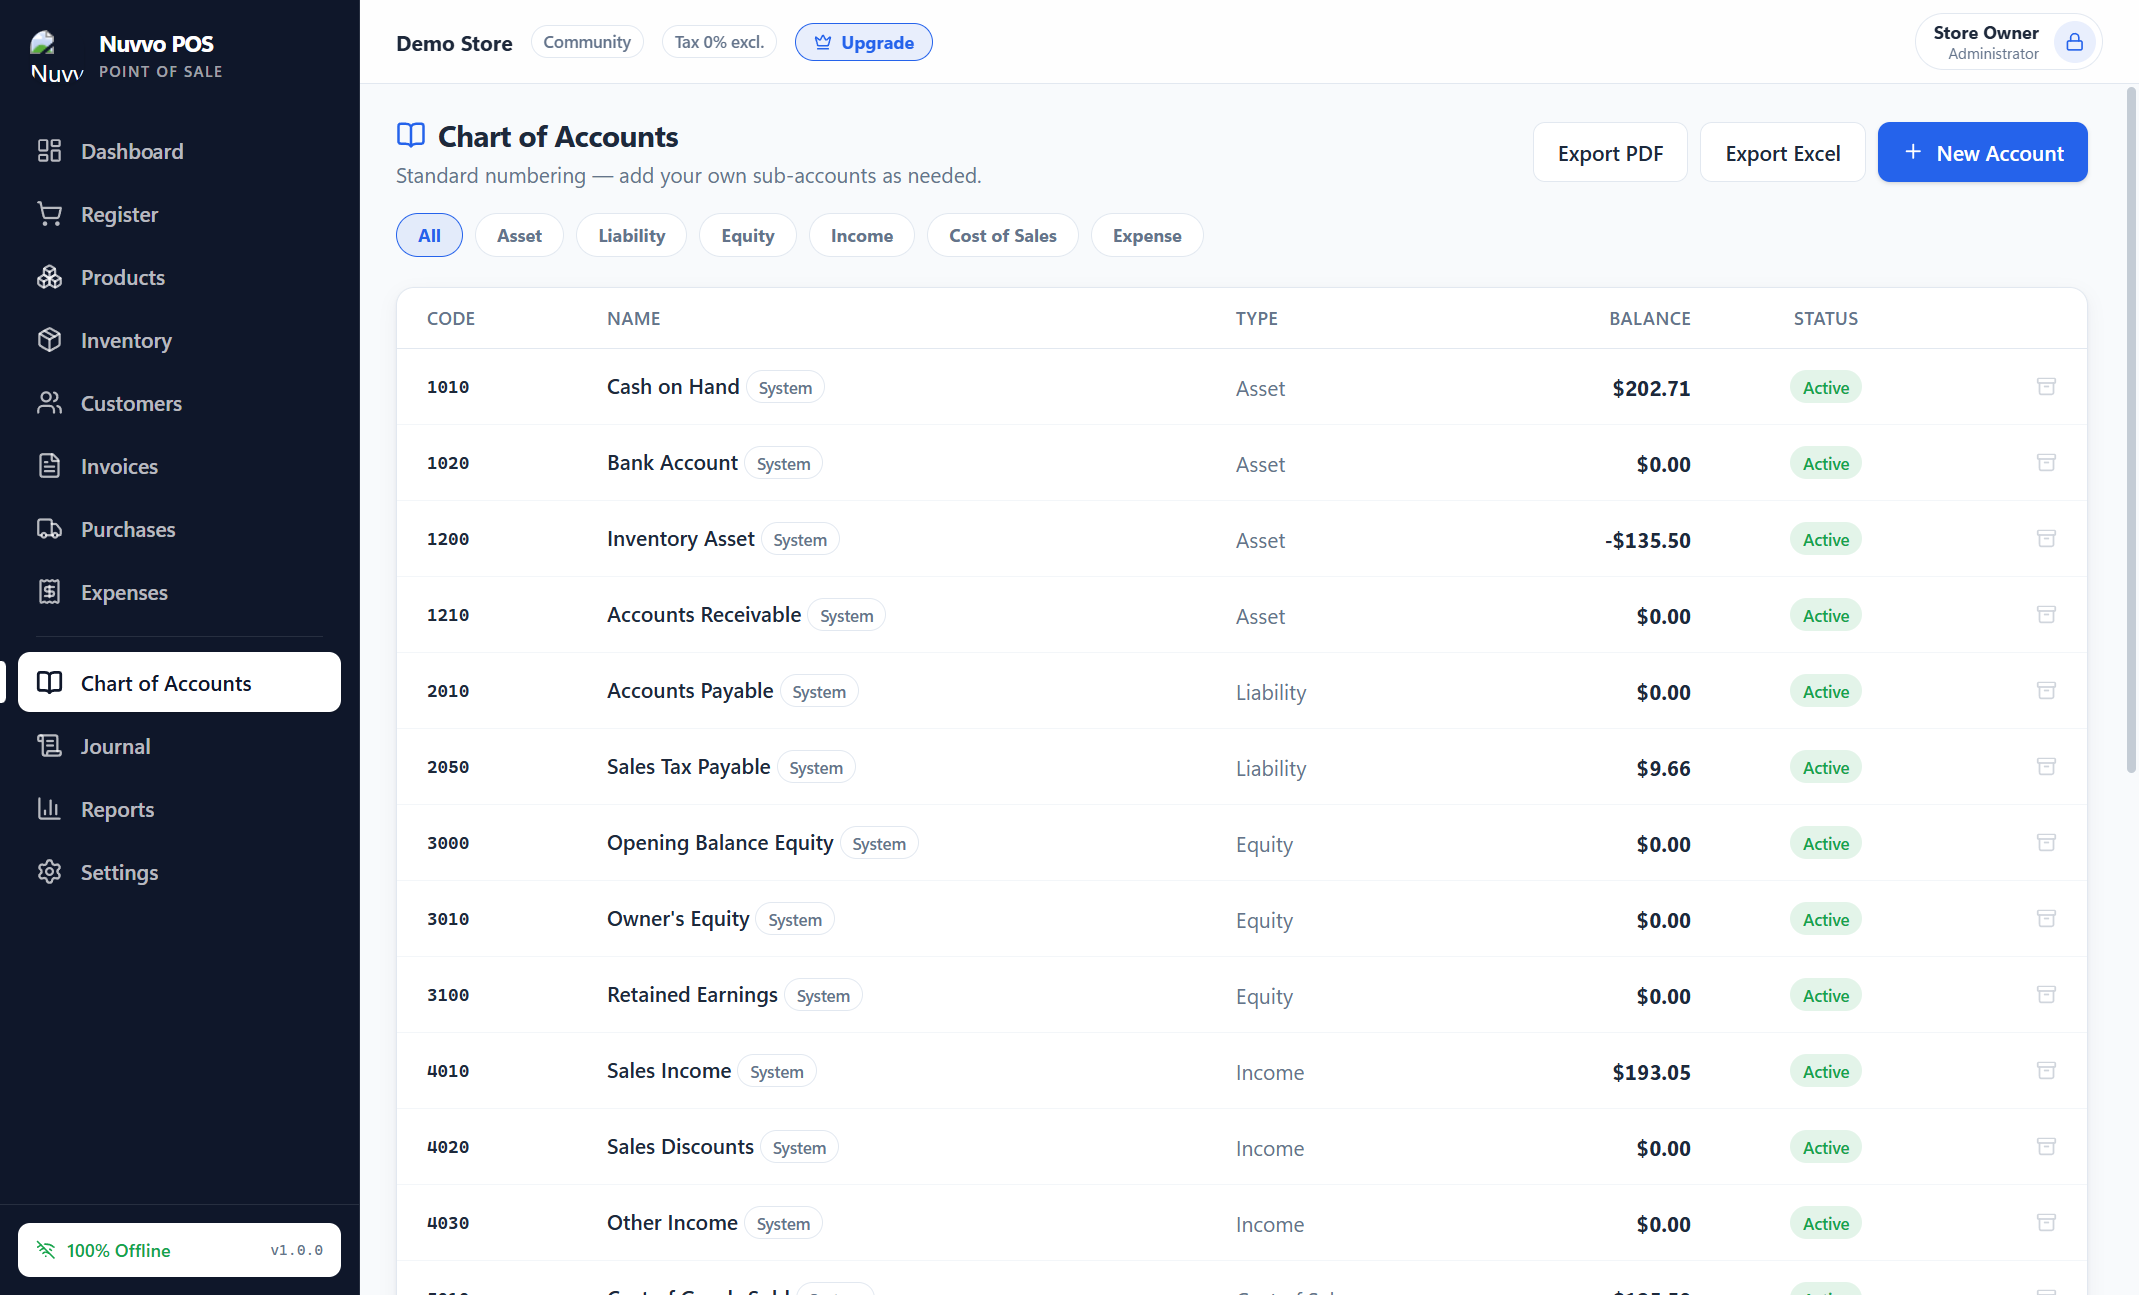Click the Reports bar chart icon
This screenshot has height=1295, width=2139.
pos(49,809)
